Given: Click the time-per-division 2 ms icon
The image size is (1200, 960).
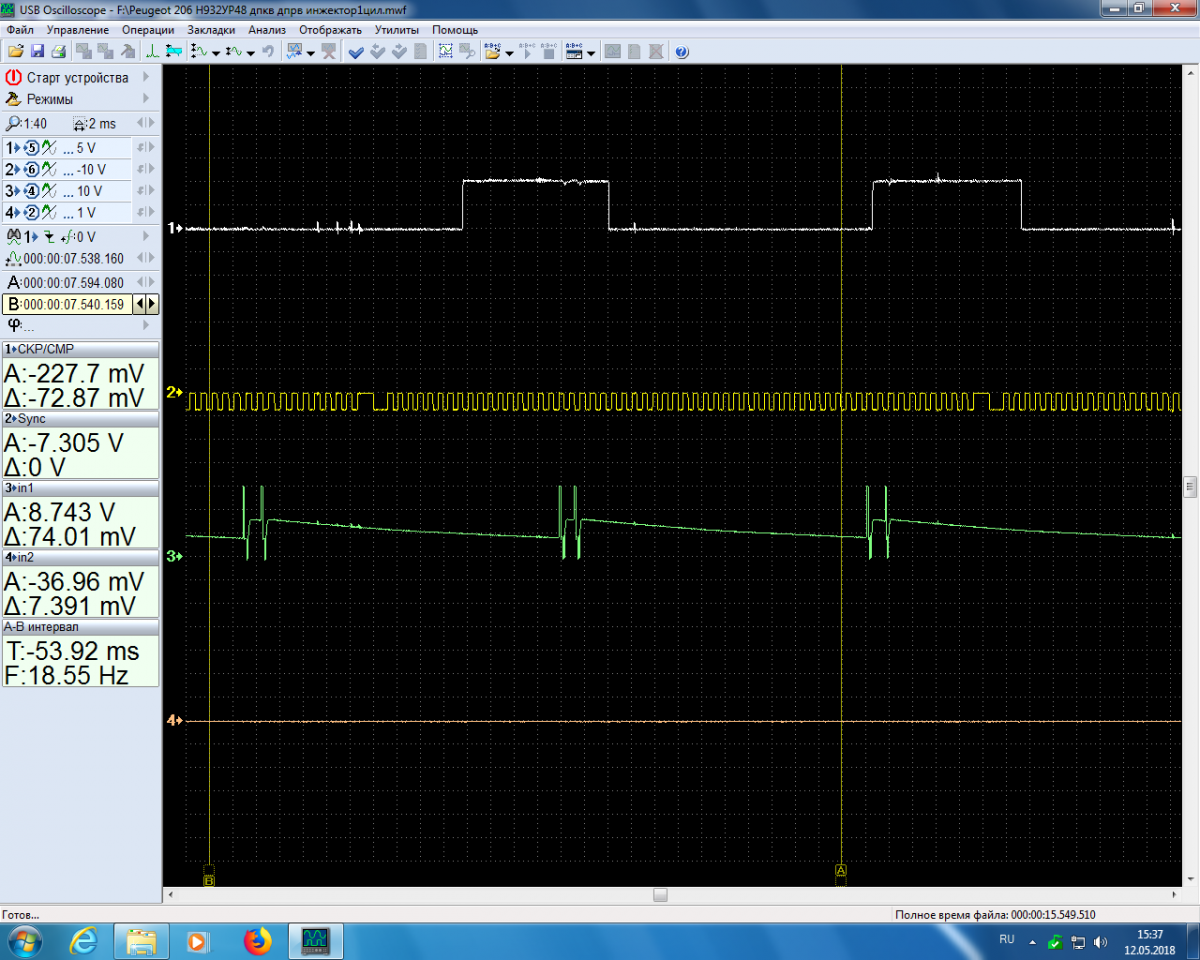Looking at the screenshot, I should pos(80,124).
